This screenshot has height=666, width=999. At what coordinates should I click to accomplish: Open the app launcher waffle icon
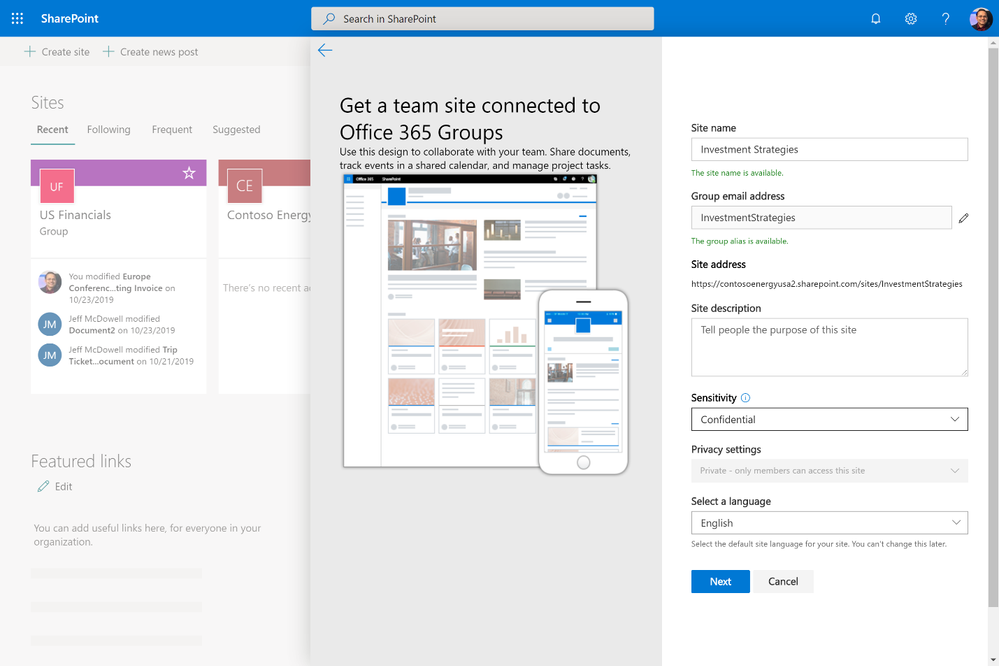[x=17, y=18]
